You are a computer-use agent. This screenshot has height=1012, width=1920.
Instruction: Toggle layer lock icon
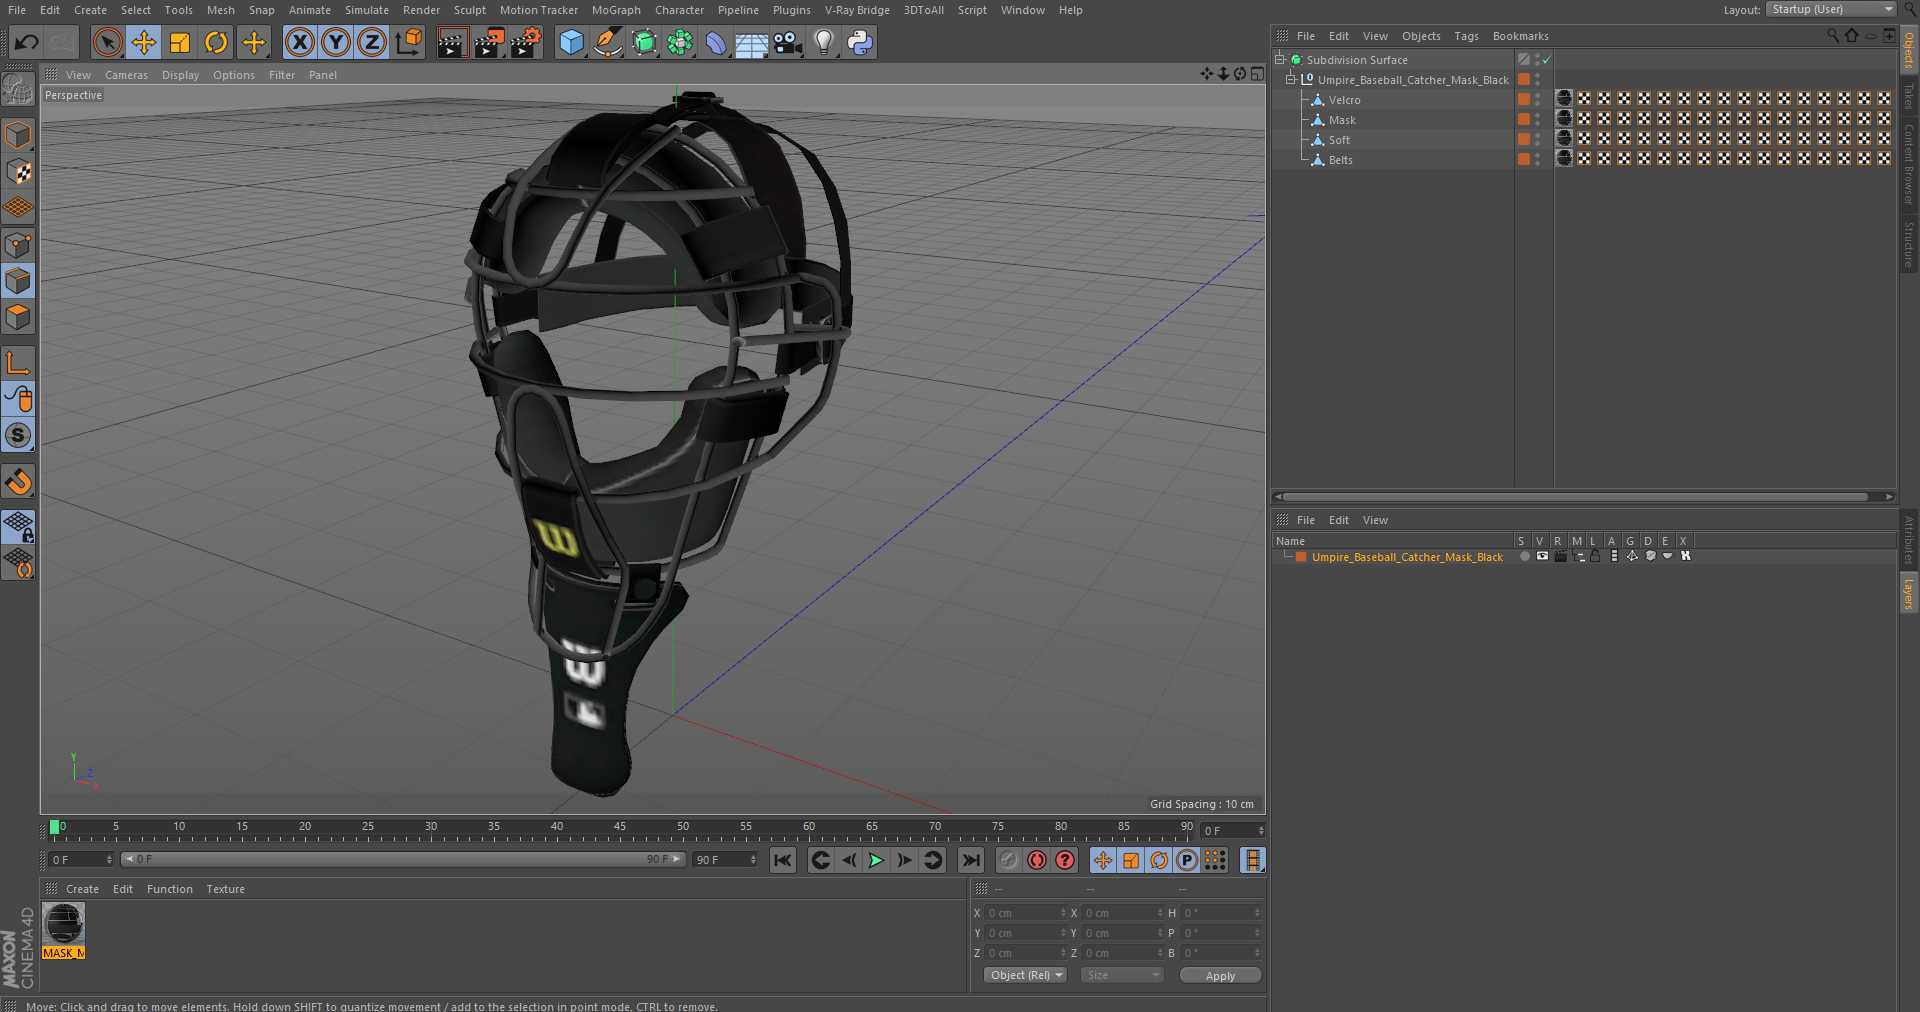[x=1596, y=556]
